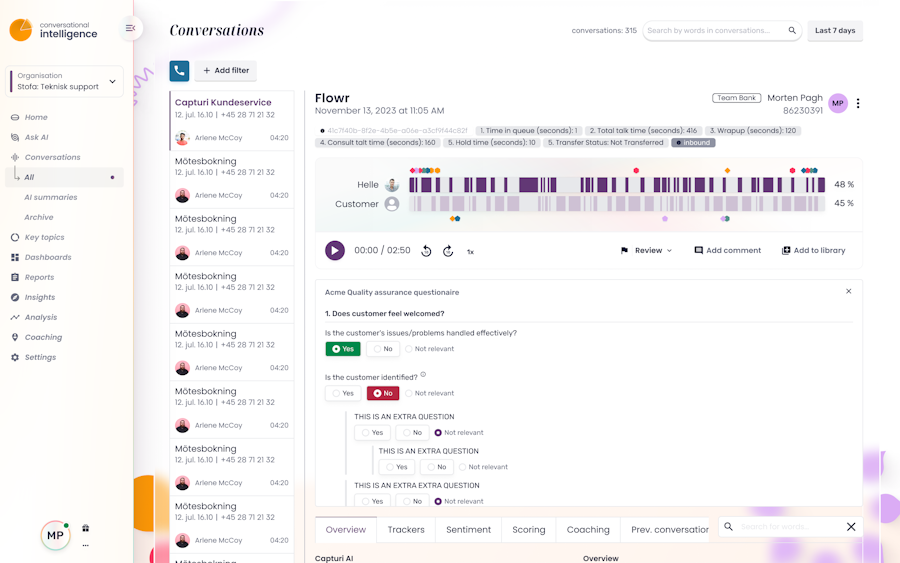Open the Organisation Stofa: Teknisk support dropdown
The image size is (900, 563).
coord(64,81)
